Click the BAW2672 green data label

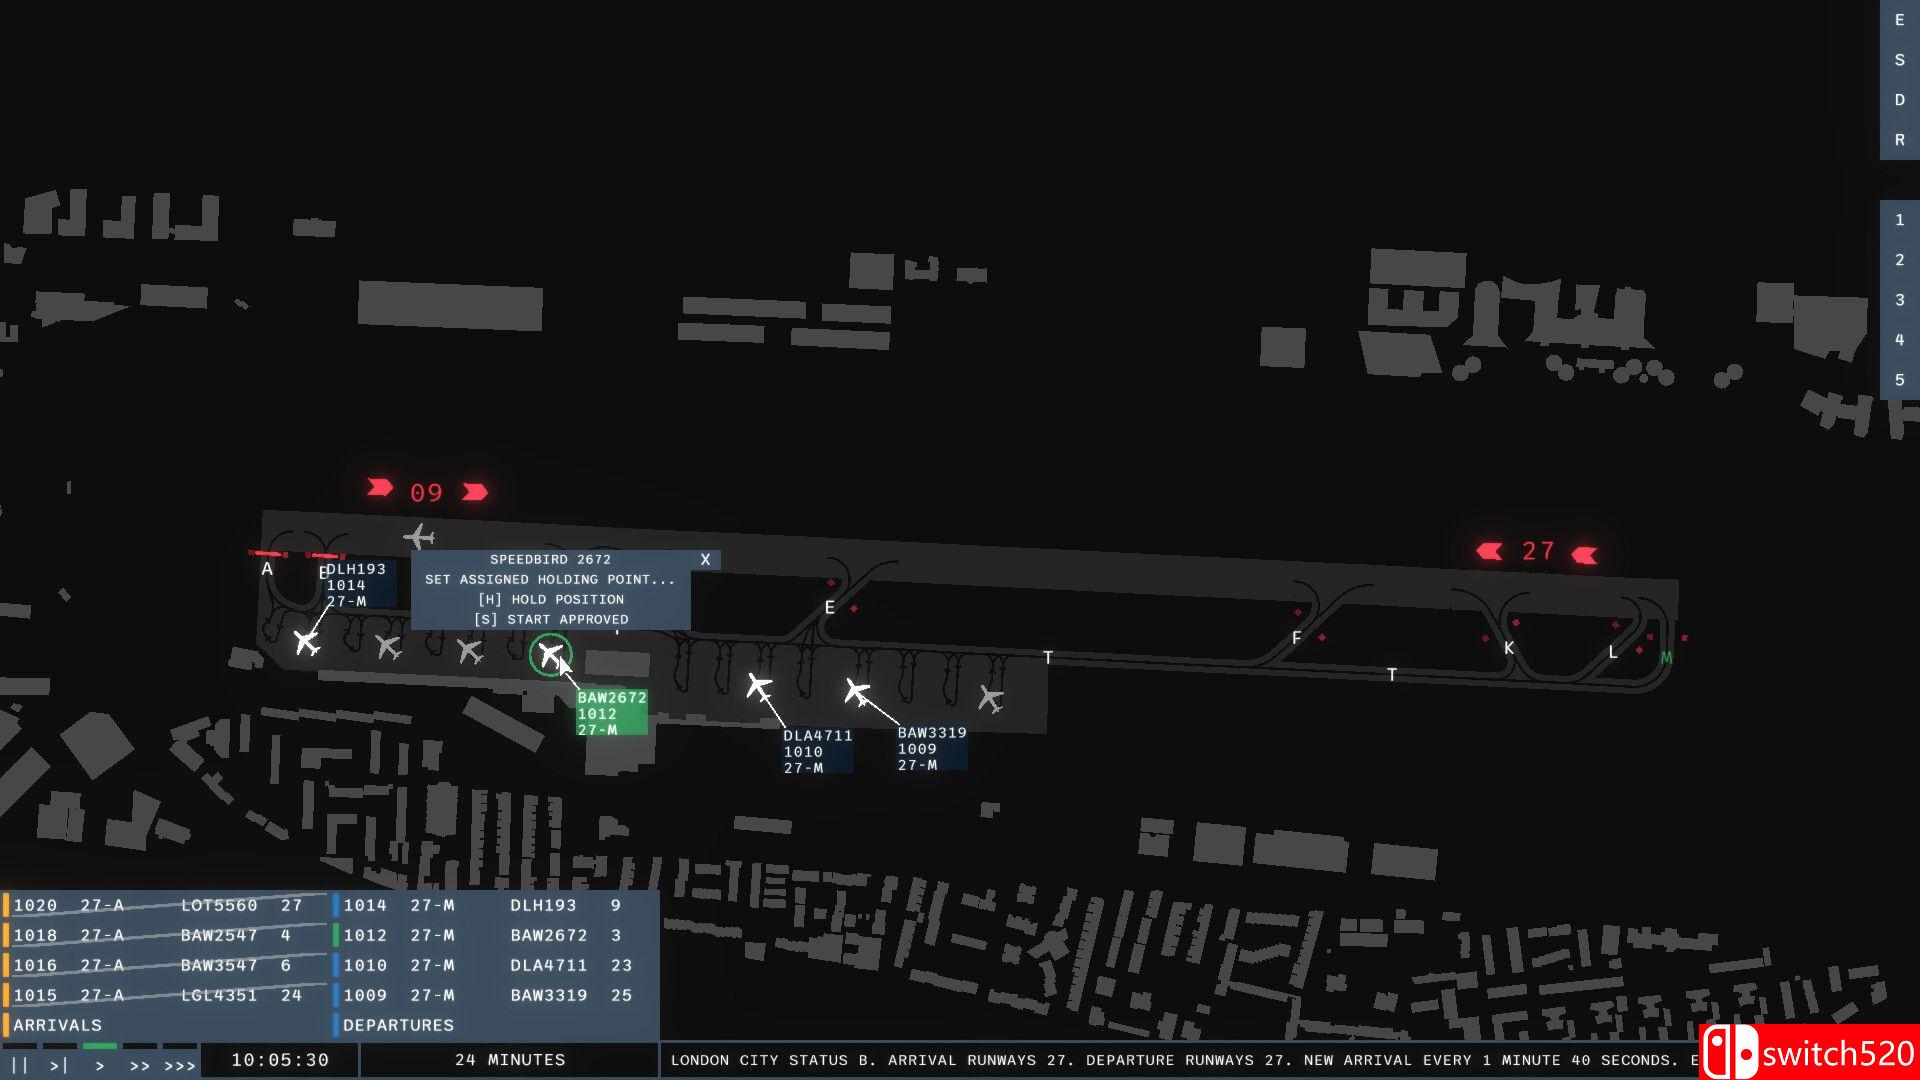[611, 714]
